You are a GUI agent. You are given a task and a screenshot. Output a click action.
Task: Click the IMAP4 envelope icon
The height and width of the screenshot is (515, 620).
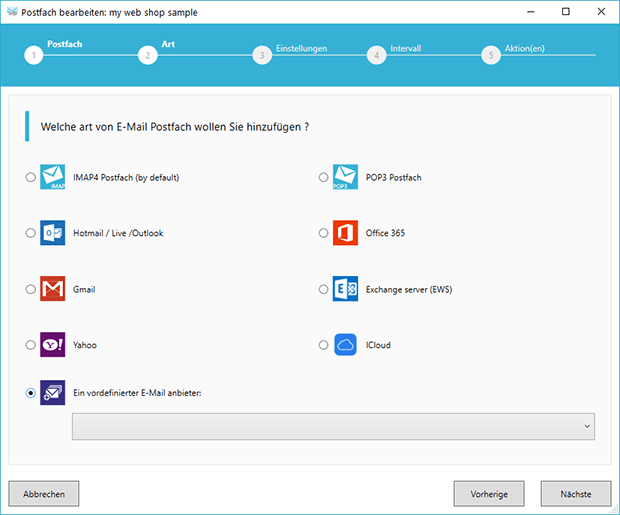tap(53, 177)
